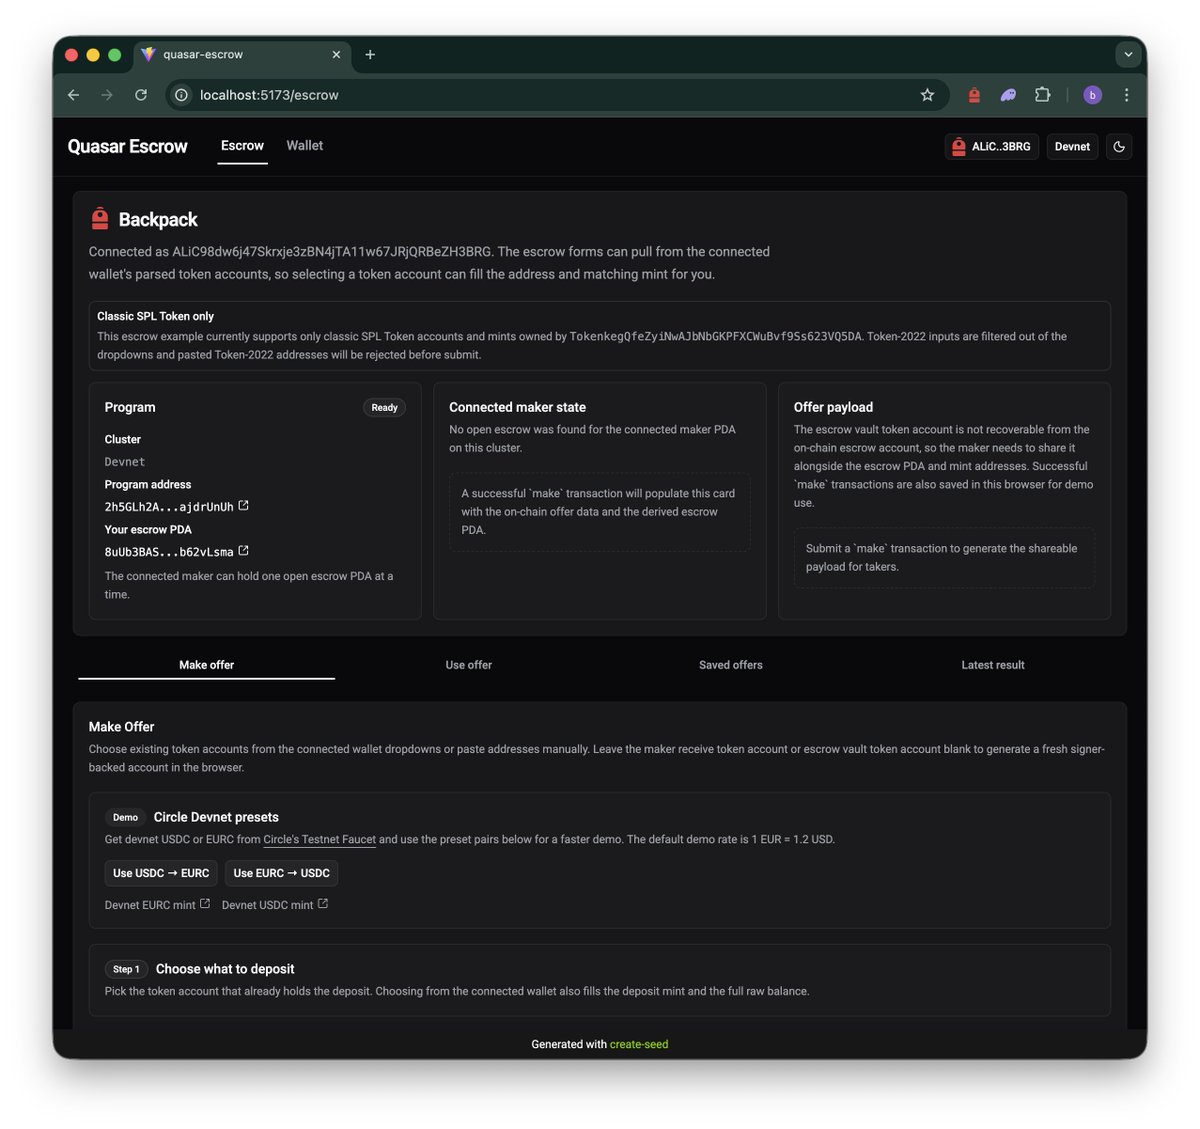
Task: Go back to the previous page
Action: [x=74, y=95]
